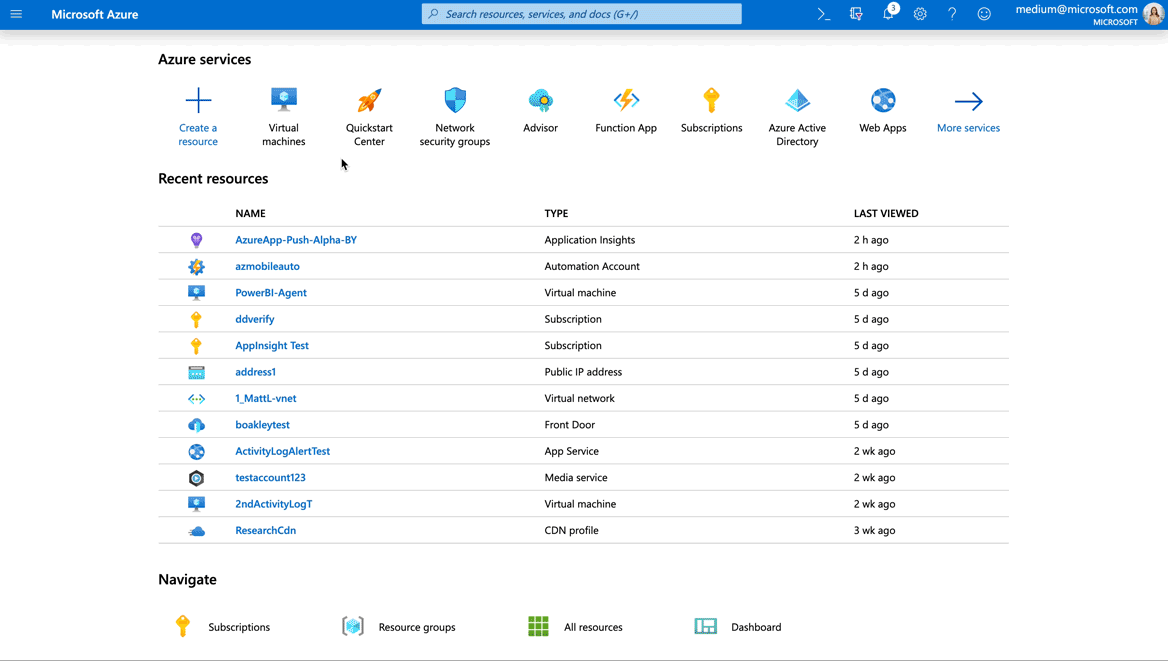The width and height of the screenshot is (1168, 661).
Task: Click the Microsoft Azure home title
Action: point(95,14)
